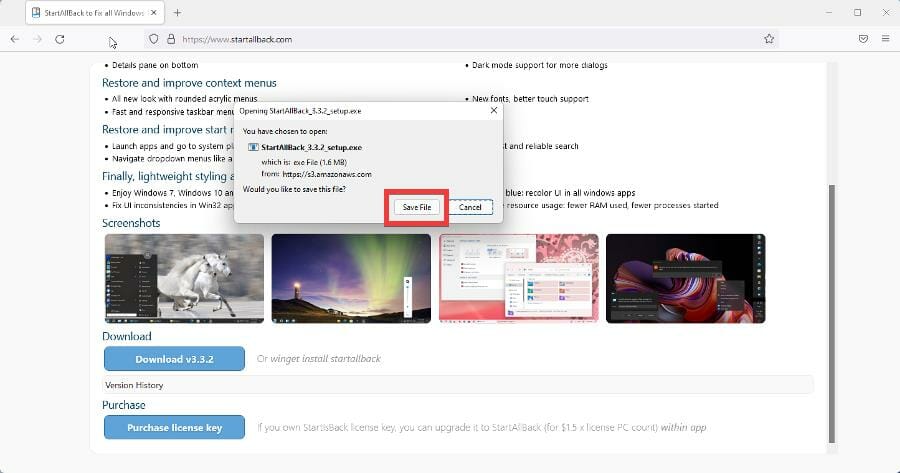Screen dimensions: 900x473
Task: Click the startallback.com address bar
Action: click(461, 39)
